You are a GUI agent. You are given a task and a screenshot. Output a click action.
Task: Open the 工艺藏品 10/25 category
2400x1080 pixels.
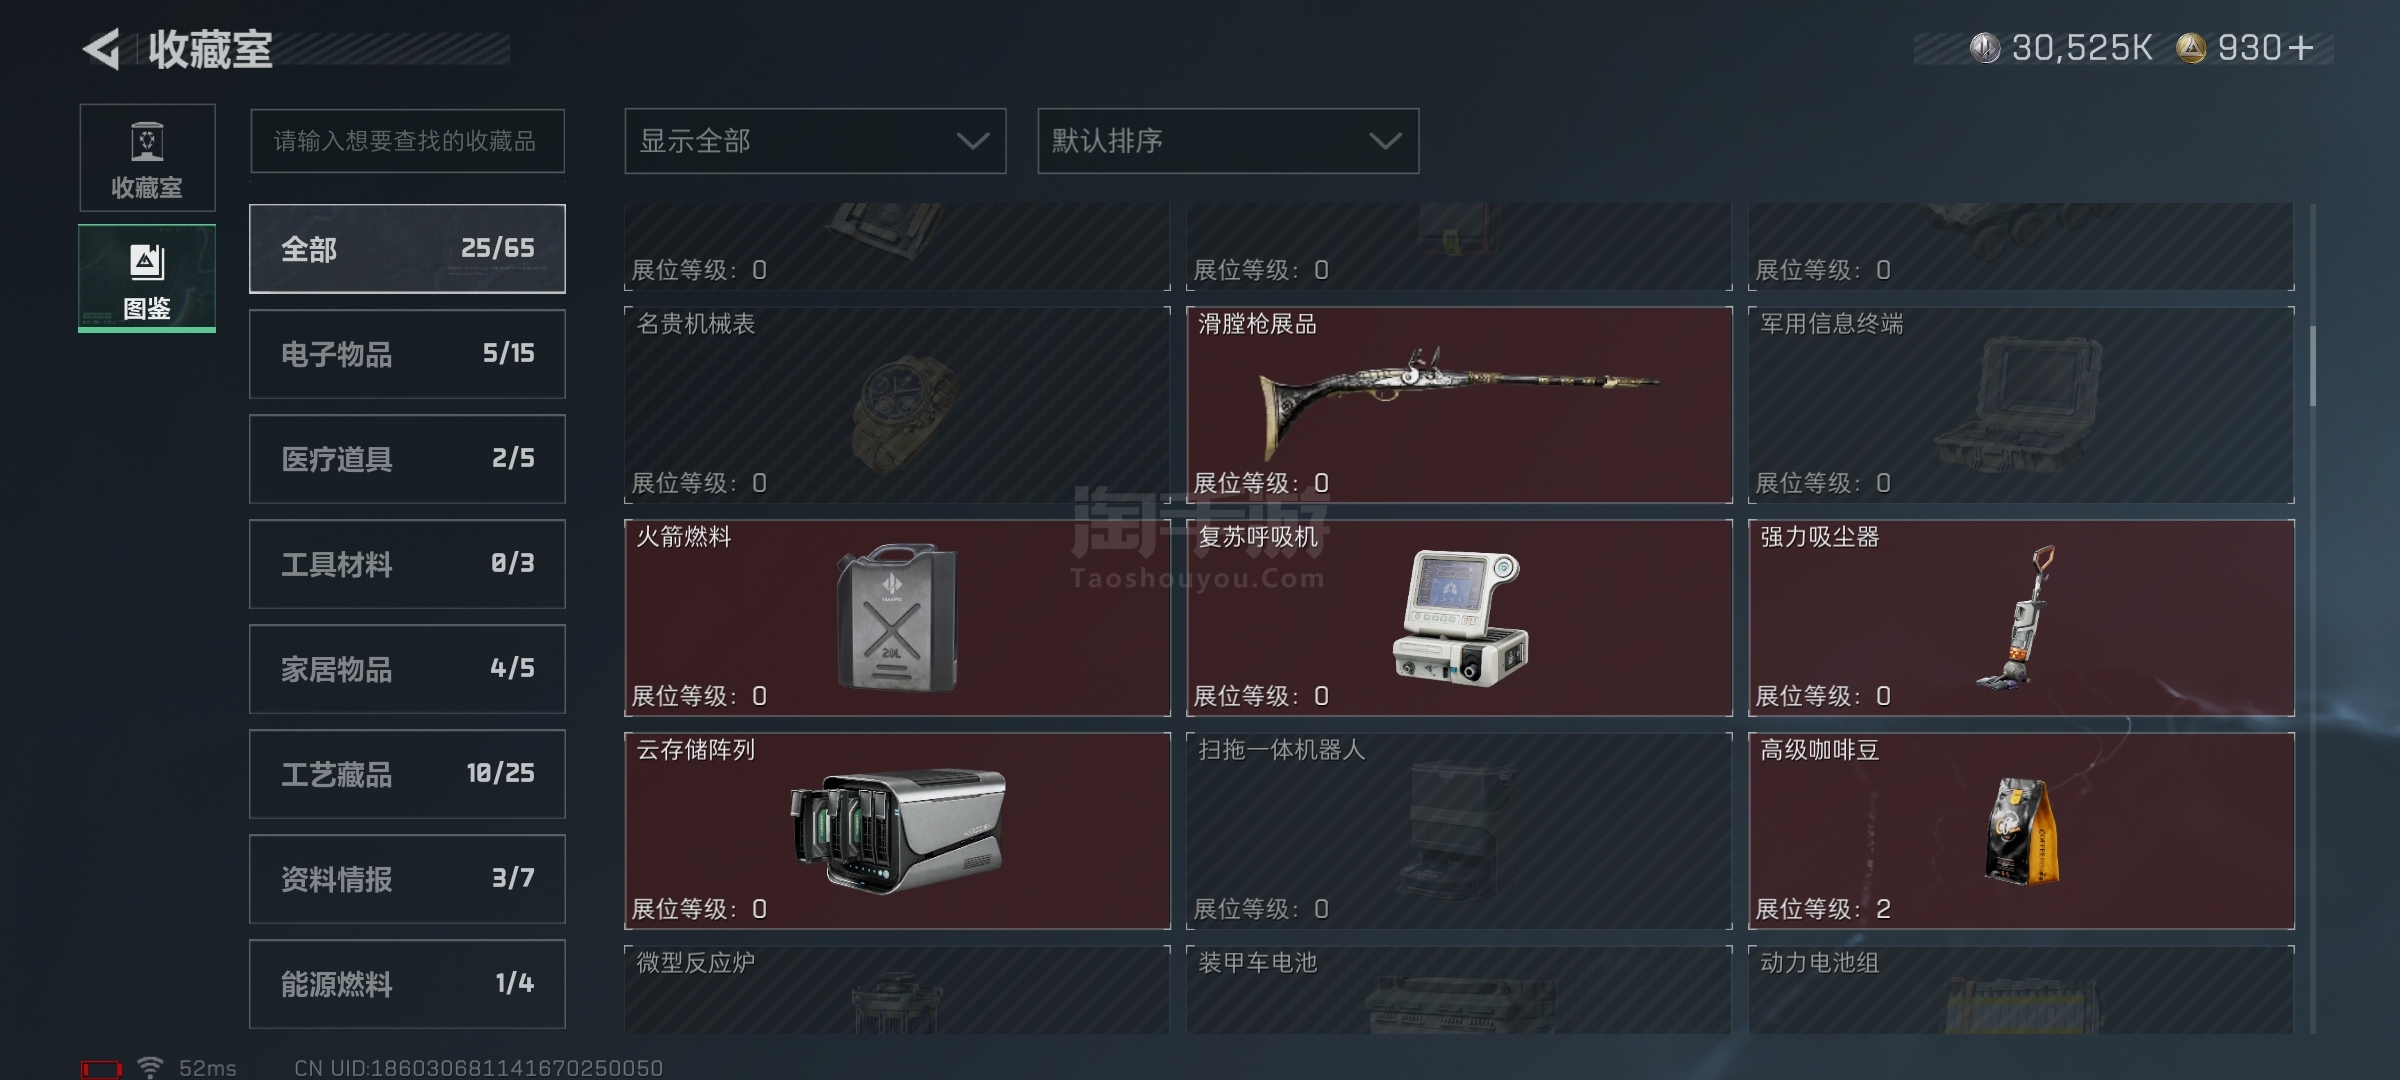click(x=407, y=774)
